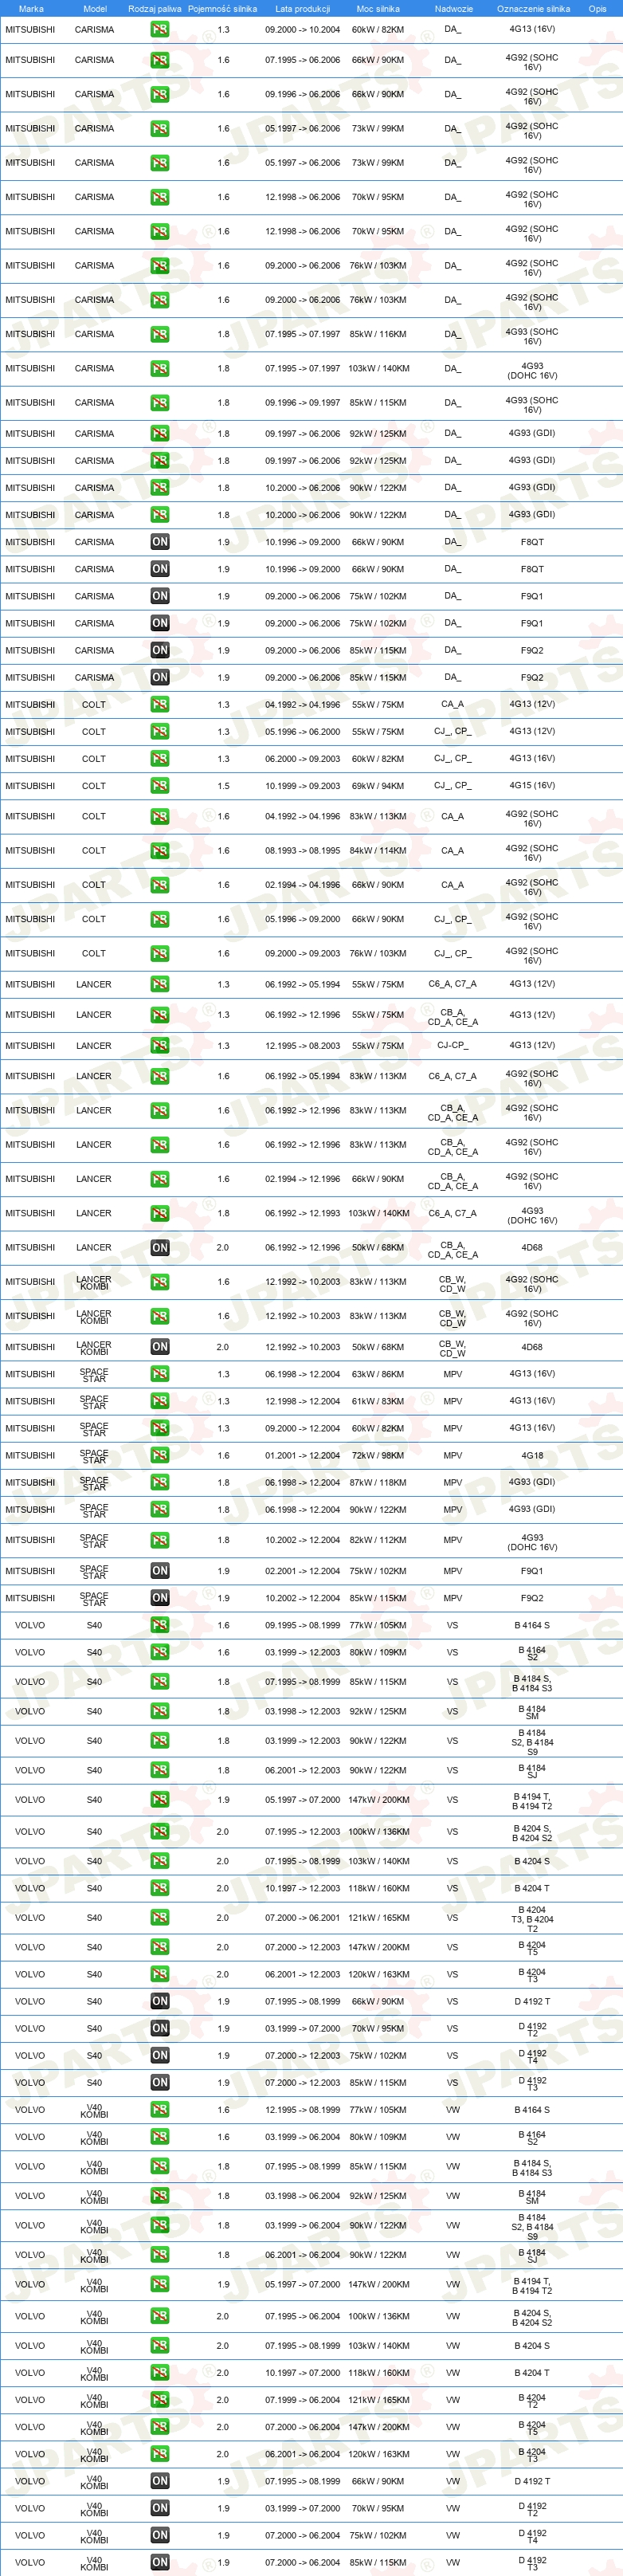Click diesel ON icon in Lancer Kombi 2.0 row
Image resolution: width=623 pixels, height=2576 pixels.
[x=160, y=1347]
